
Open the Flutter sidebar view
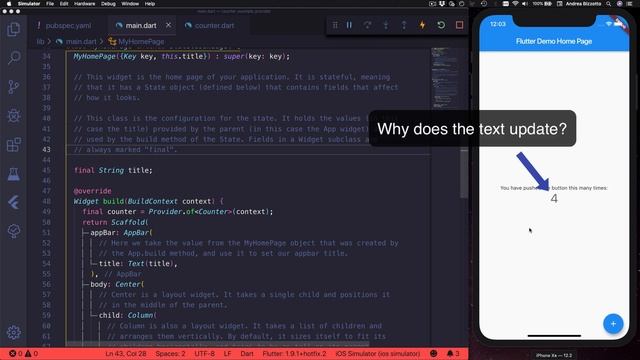[13, 202]
